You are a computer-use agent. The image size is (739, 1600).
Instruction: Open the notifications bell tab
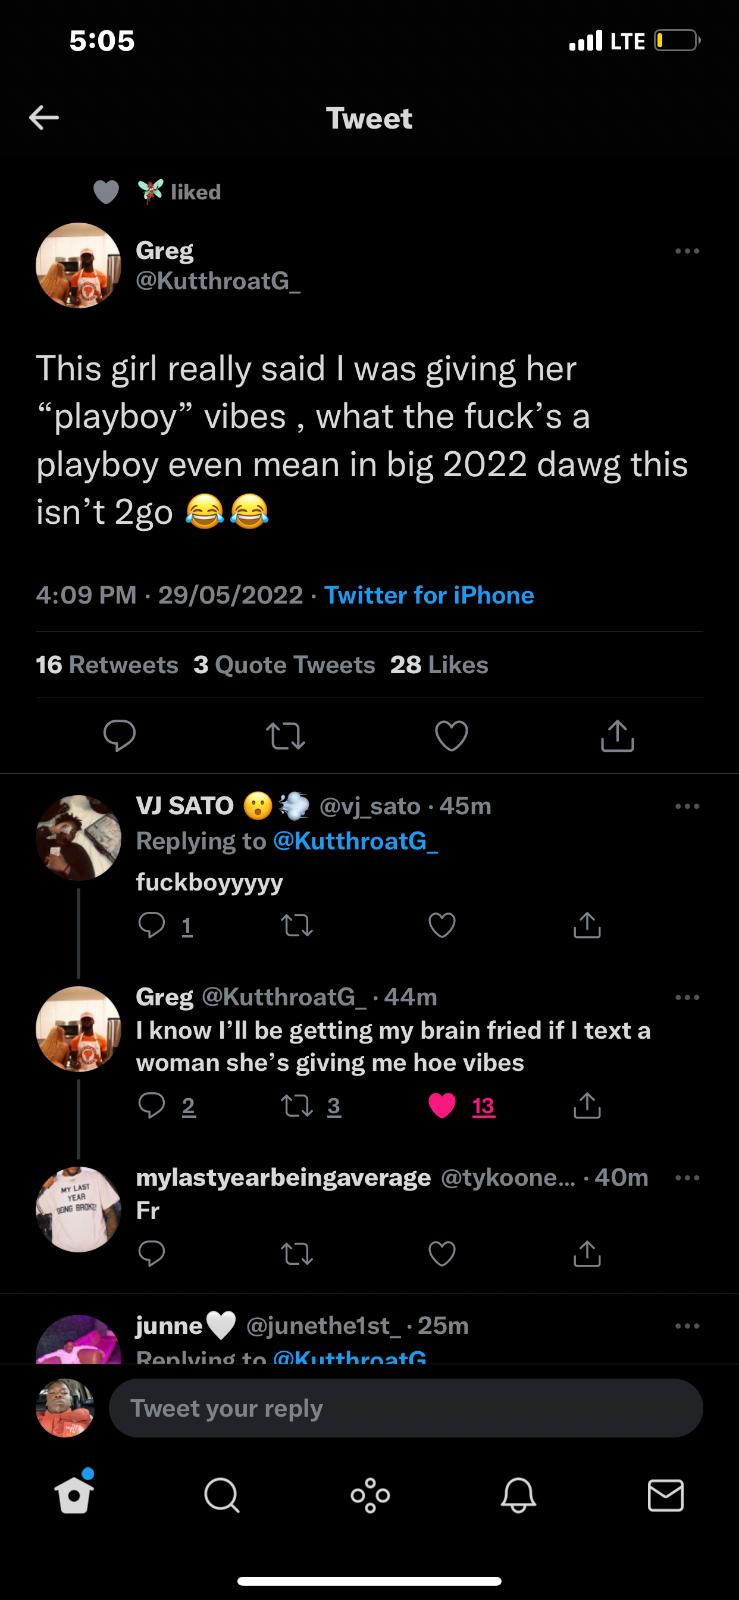pyautogui.click(x=518, y=1496)
